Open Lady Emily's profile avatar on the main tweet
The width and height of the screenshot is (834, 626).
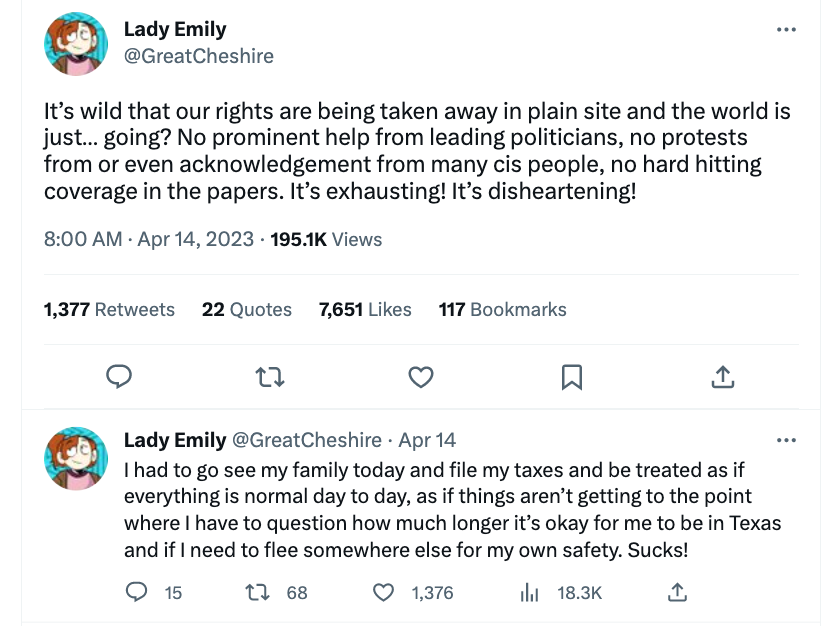click(76, 44)
